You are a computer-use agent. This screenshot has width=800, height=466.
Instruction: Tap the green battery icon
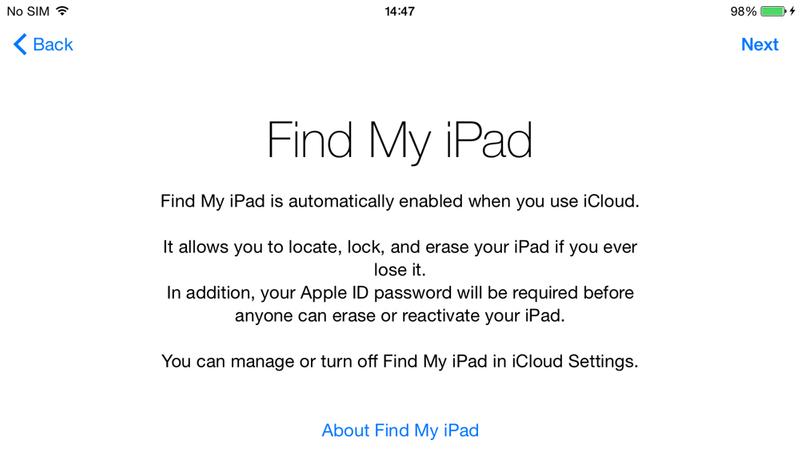[x=773, y=11]
